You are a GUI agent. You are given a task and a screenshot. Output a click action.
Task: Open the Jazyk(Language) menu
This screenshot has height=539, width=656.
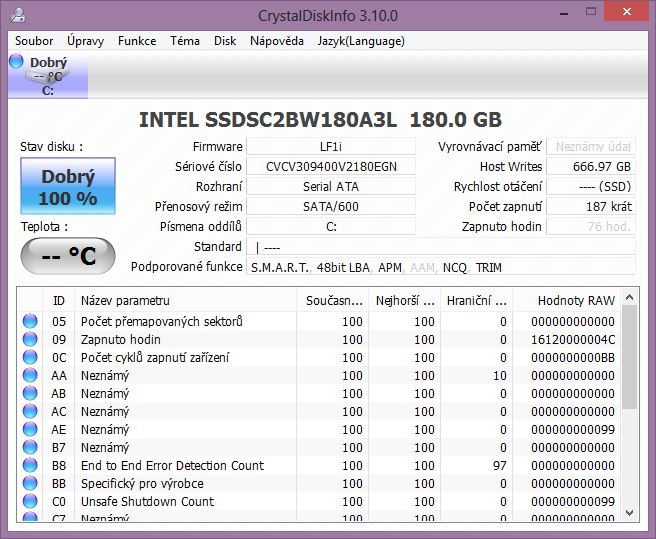(x=361, y=41)
